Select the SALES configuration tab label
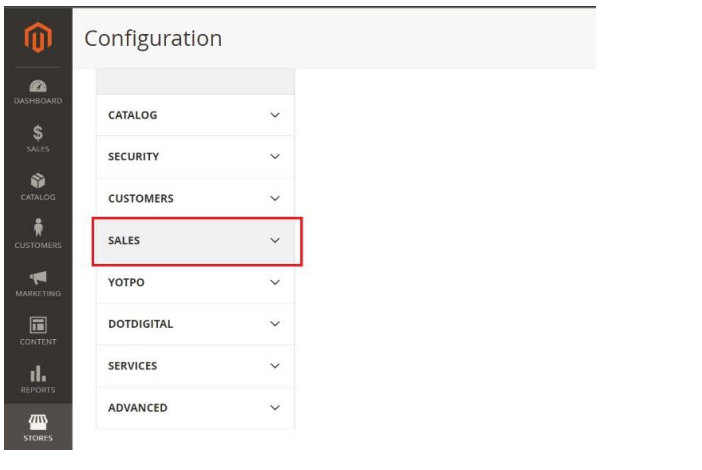This screenshot has width=702, height=470. coord(124,240)
